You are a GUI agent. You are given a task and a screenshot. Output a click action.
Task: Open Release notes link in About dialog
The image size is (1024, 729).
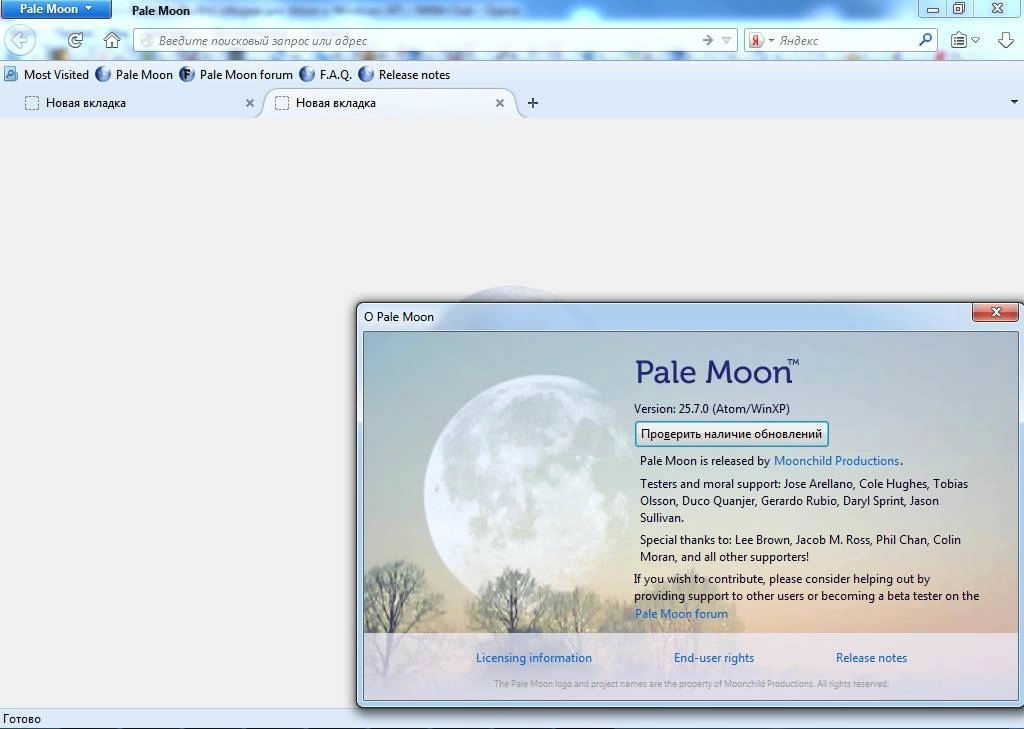[x=871, y=658]
